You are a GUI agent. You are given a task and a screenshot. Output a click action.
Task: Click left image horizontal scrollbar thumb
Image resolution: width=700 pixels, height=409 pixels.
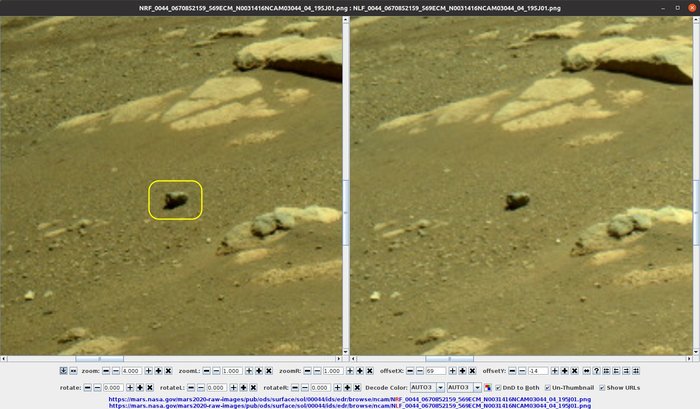99,359
